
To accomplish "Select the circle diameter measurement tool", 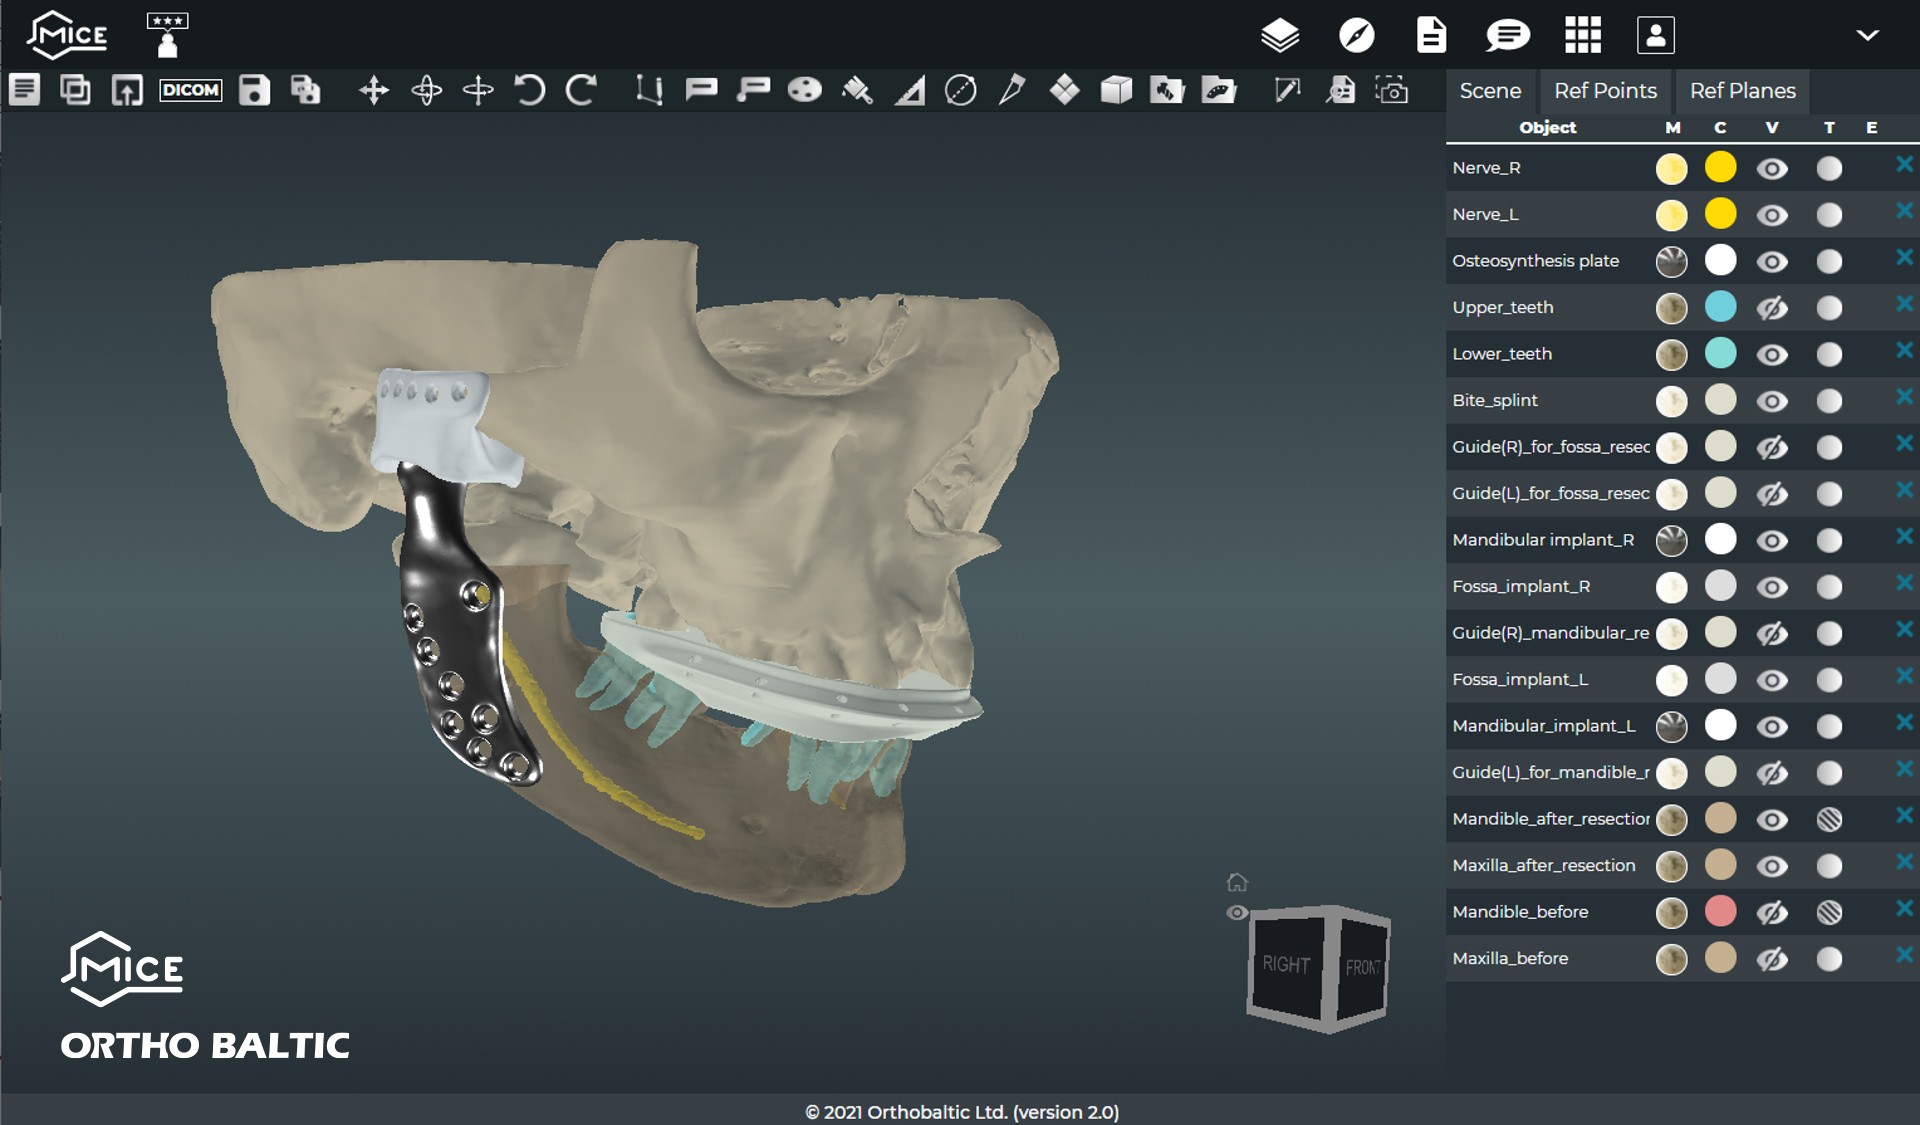I will [x=961, y=90].
